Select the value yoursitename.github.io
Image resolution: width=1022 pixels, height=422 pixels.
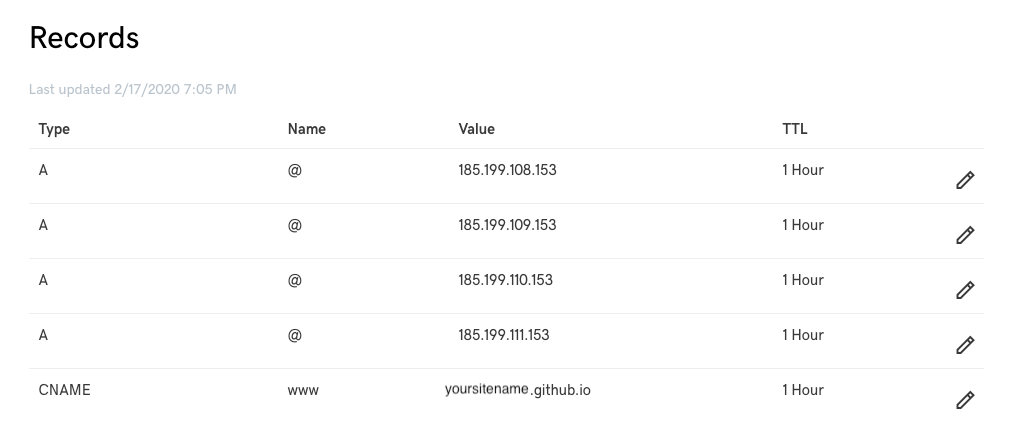[518, 390]
